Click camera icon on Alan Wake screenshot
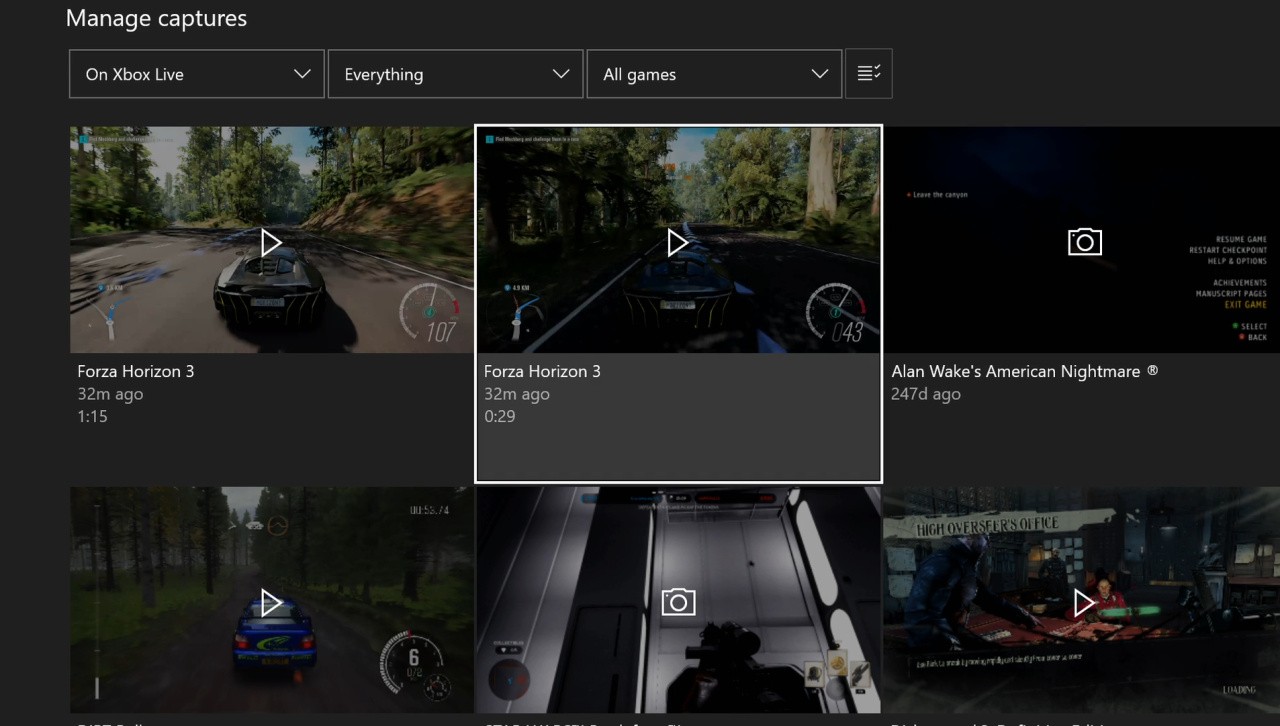 pos(1084,242)
